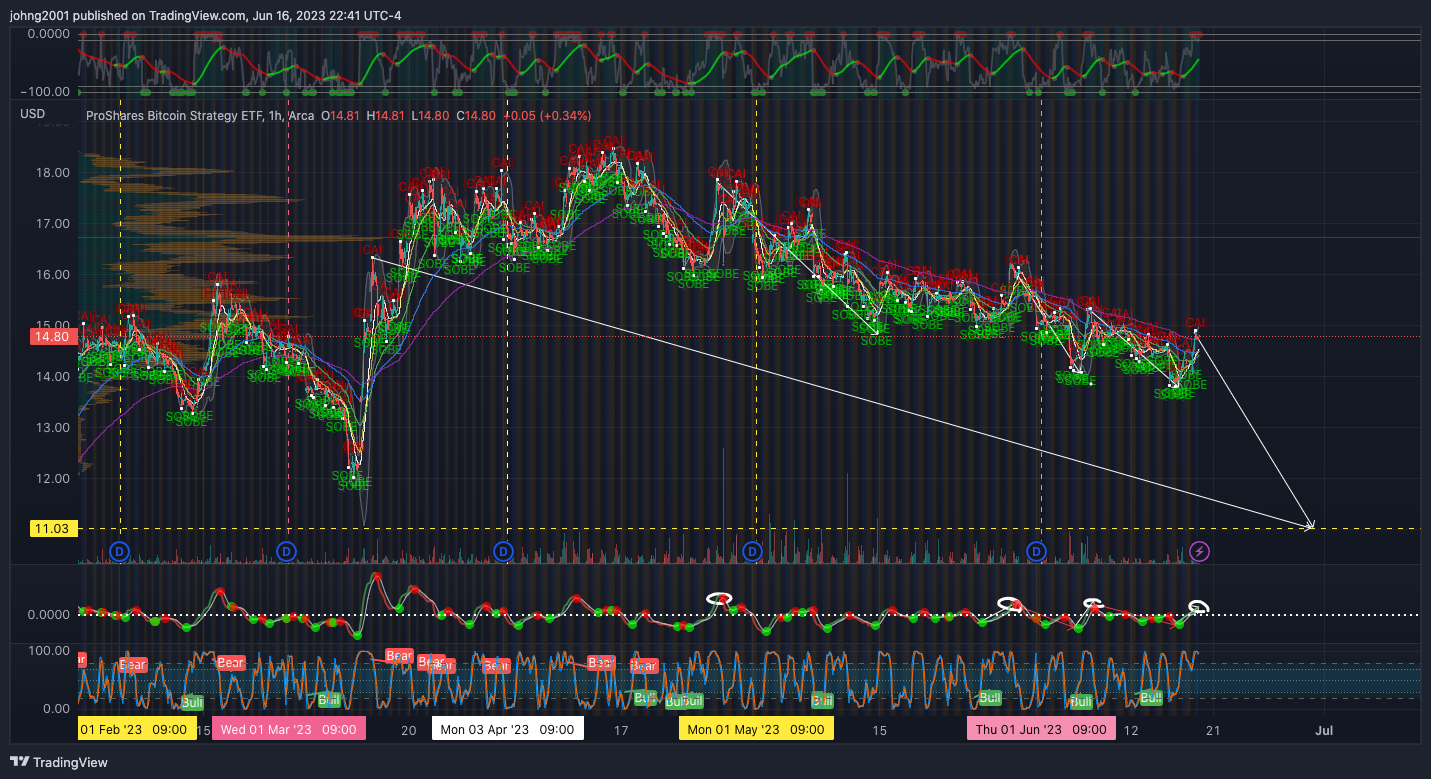
Task: Click the 15.00 price axis label
Action: point(53,326)
